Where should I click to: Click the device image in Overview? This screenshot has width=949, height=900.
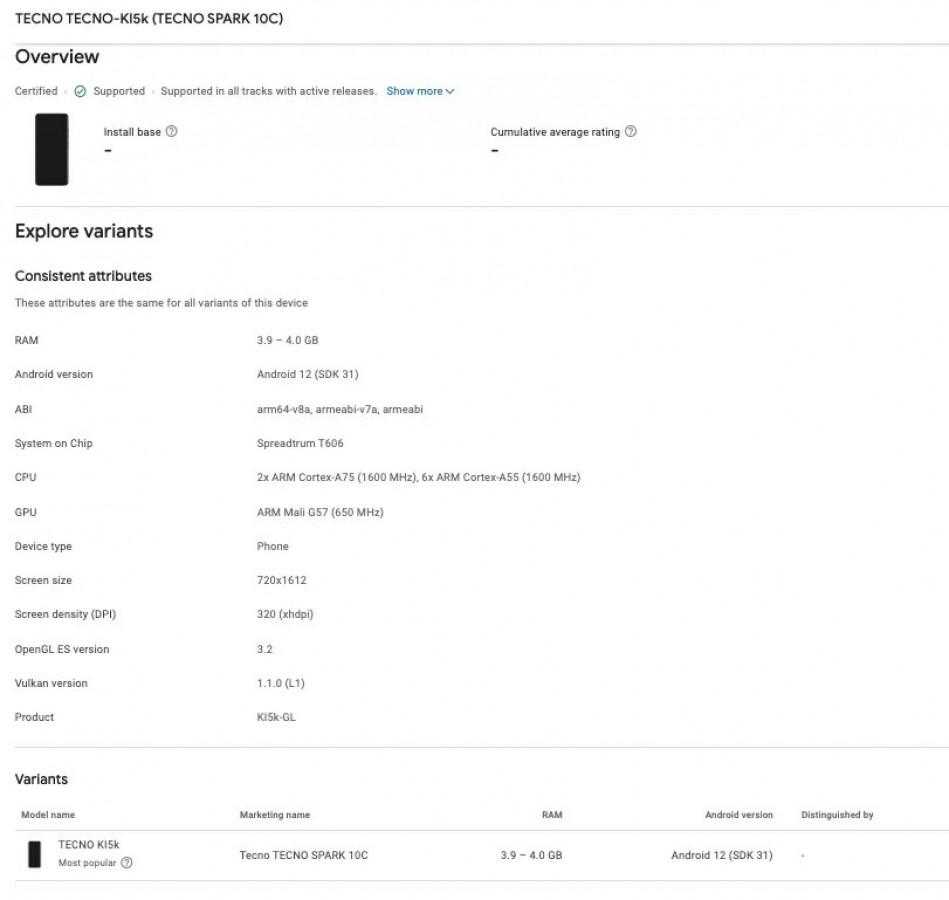pyautogui.click(x=51, y=149)
